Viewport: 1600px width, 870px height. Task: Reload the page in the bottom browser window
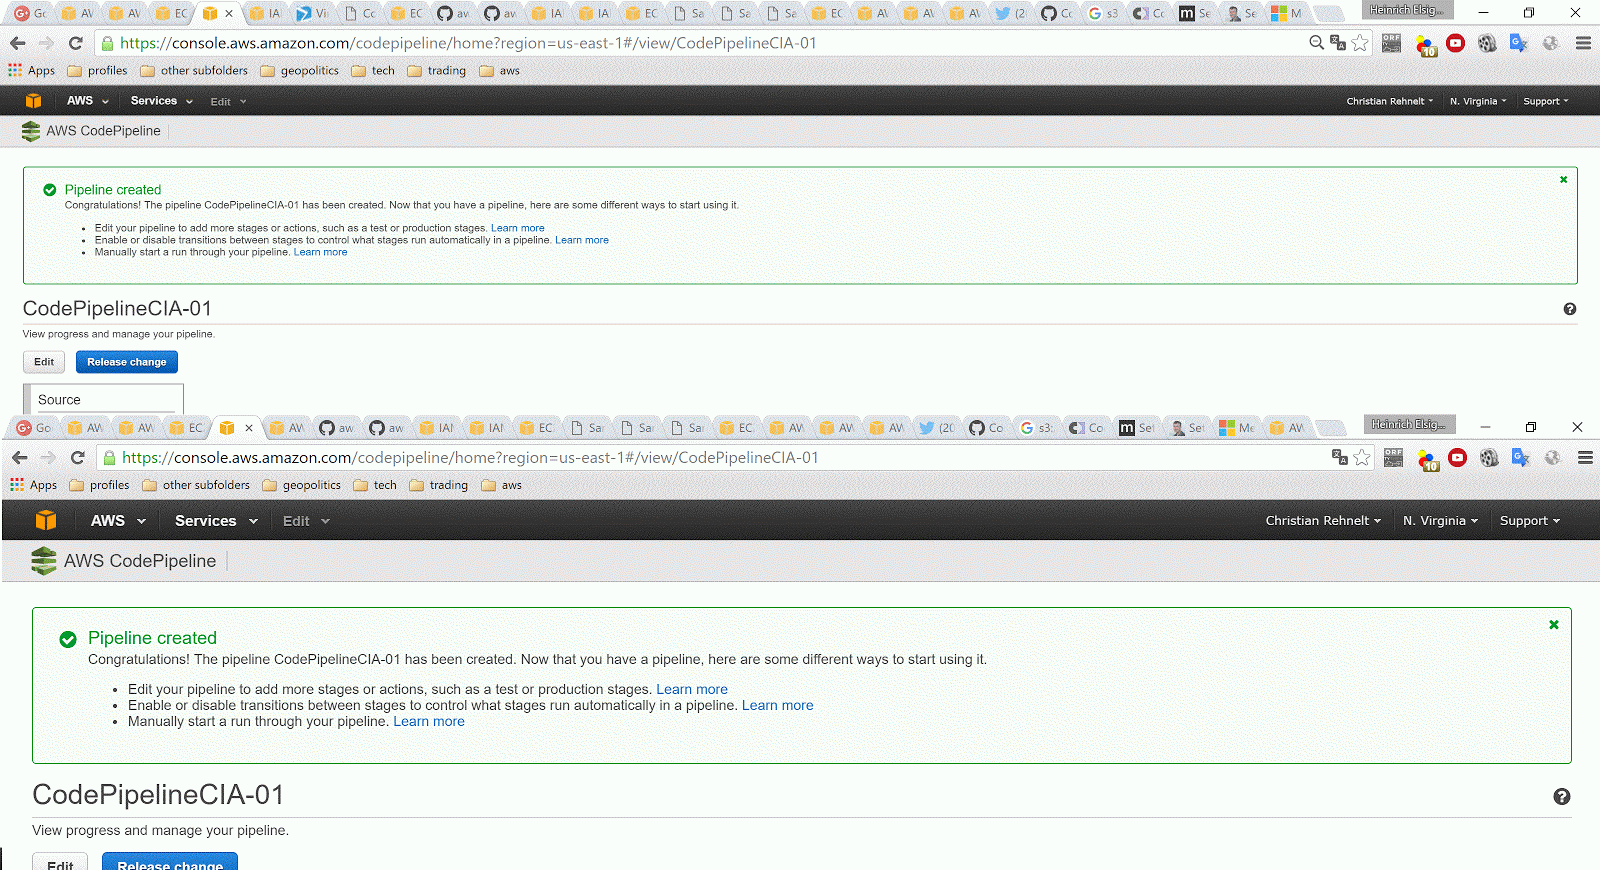tap(77, 457)
